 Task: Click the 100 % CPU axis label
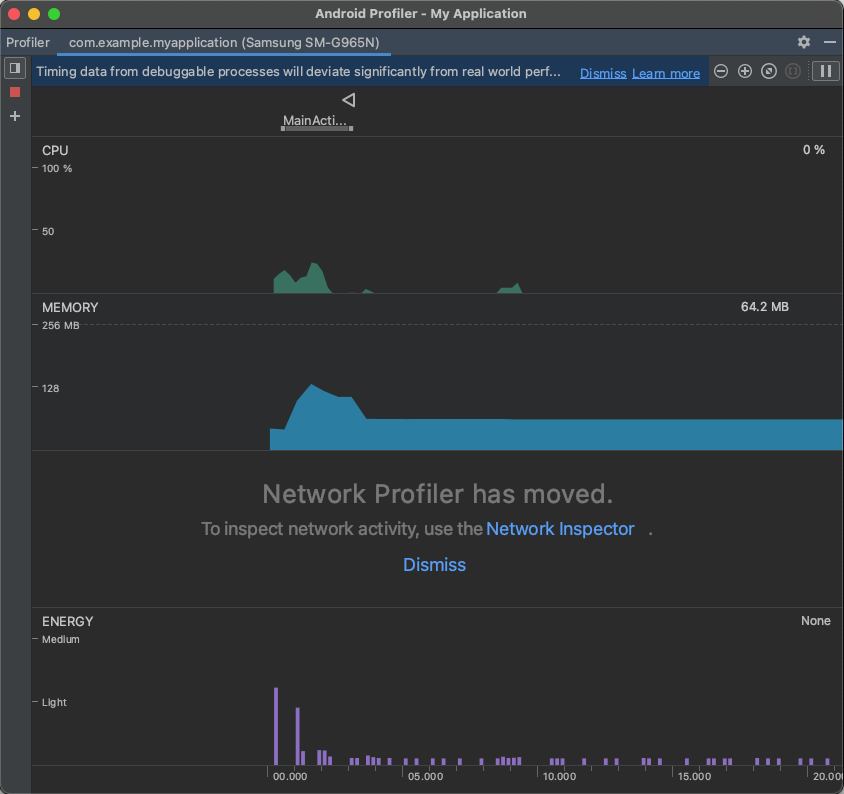pyautogui.click(x=57, y=168)
